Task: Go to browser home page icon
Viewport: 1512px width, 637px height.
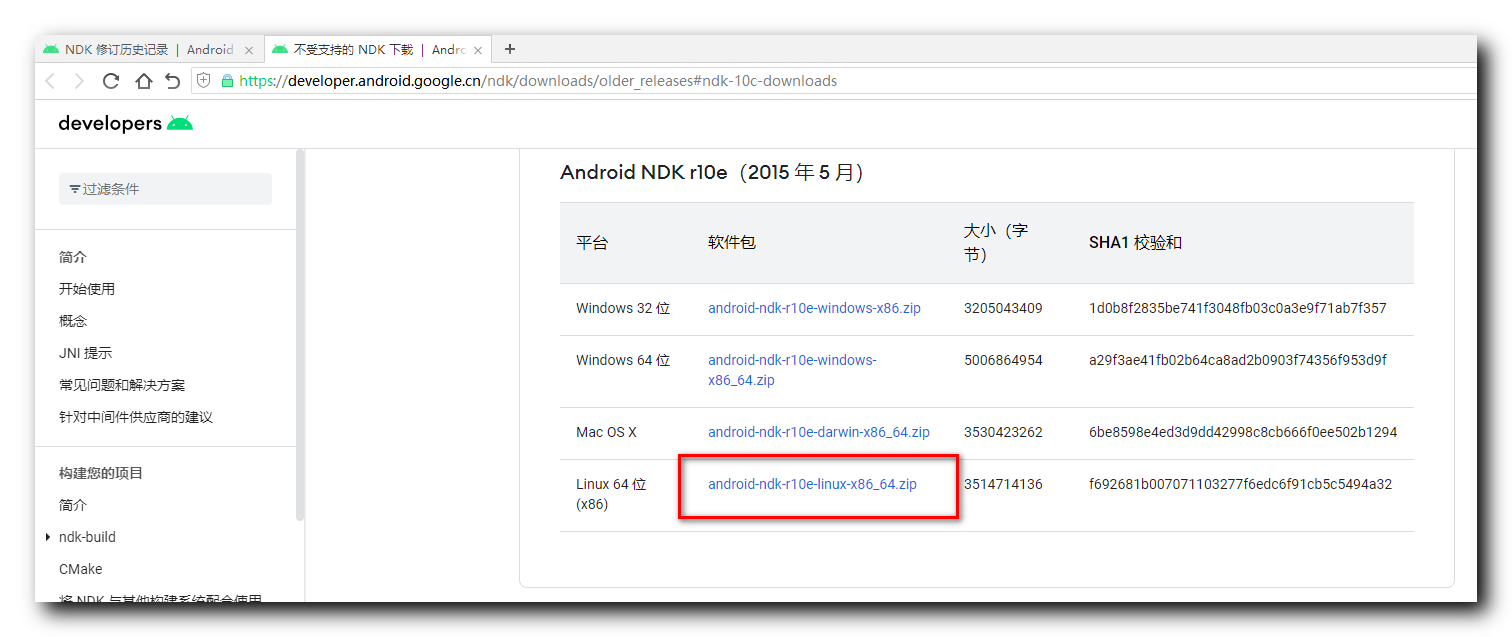Action: click(143, 81)
